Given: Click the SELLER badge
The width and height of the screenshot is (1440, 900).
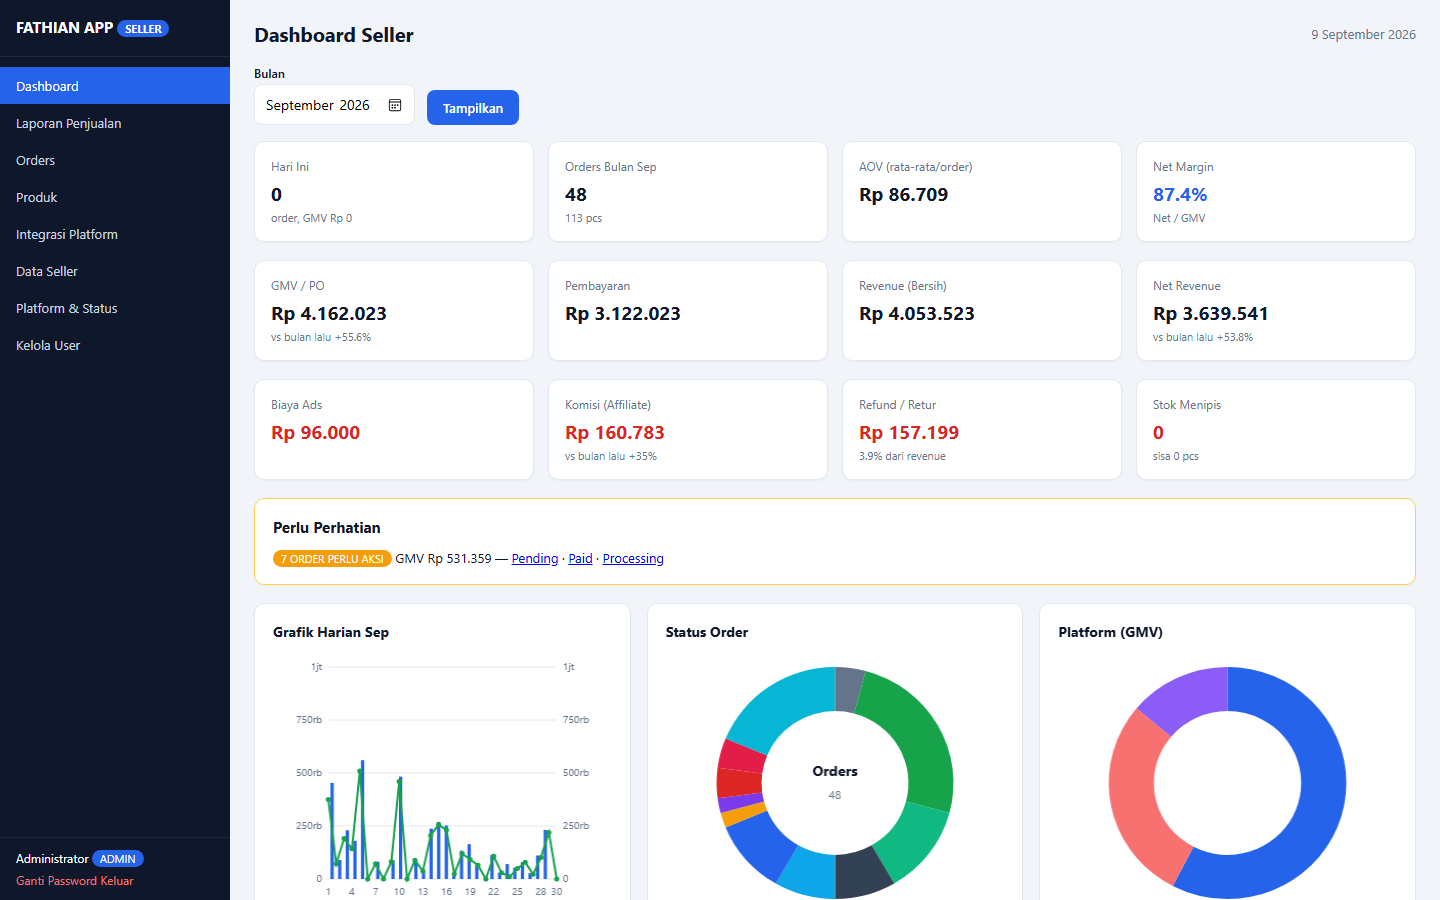Looking at the screenshot, I should click(x=143, y=29).
